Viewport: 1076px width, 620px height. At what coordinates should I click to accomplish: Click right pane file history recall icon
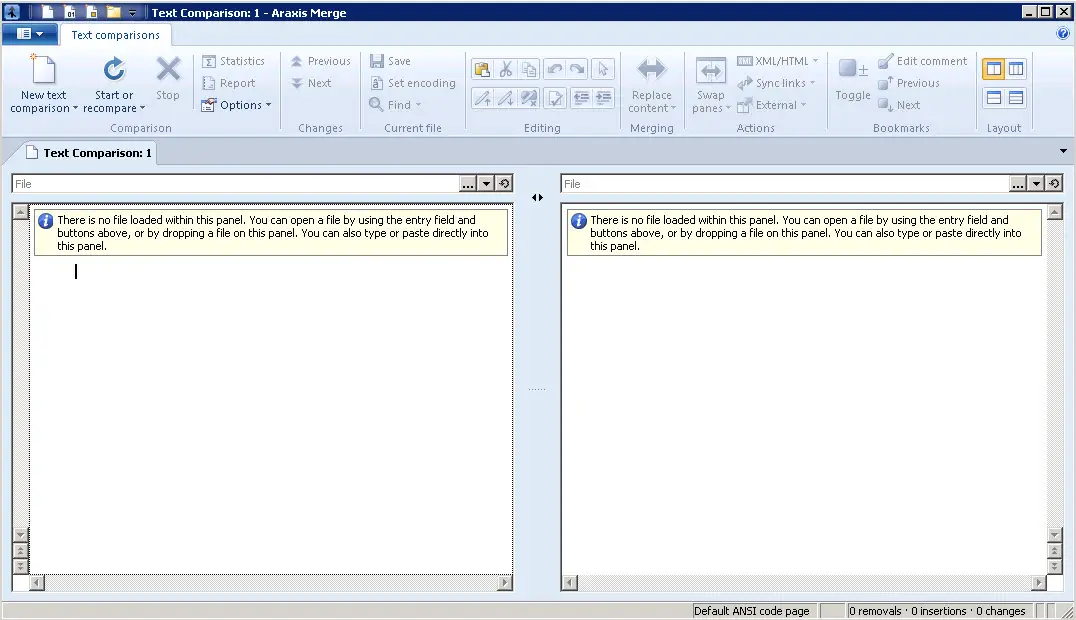[x=1054, y=183]
